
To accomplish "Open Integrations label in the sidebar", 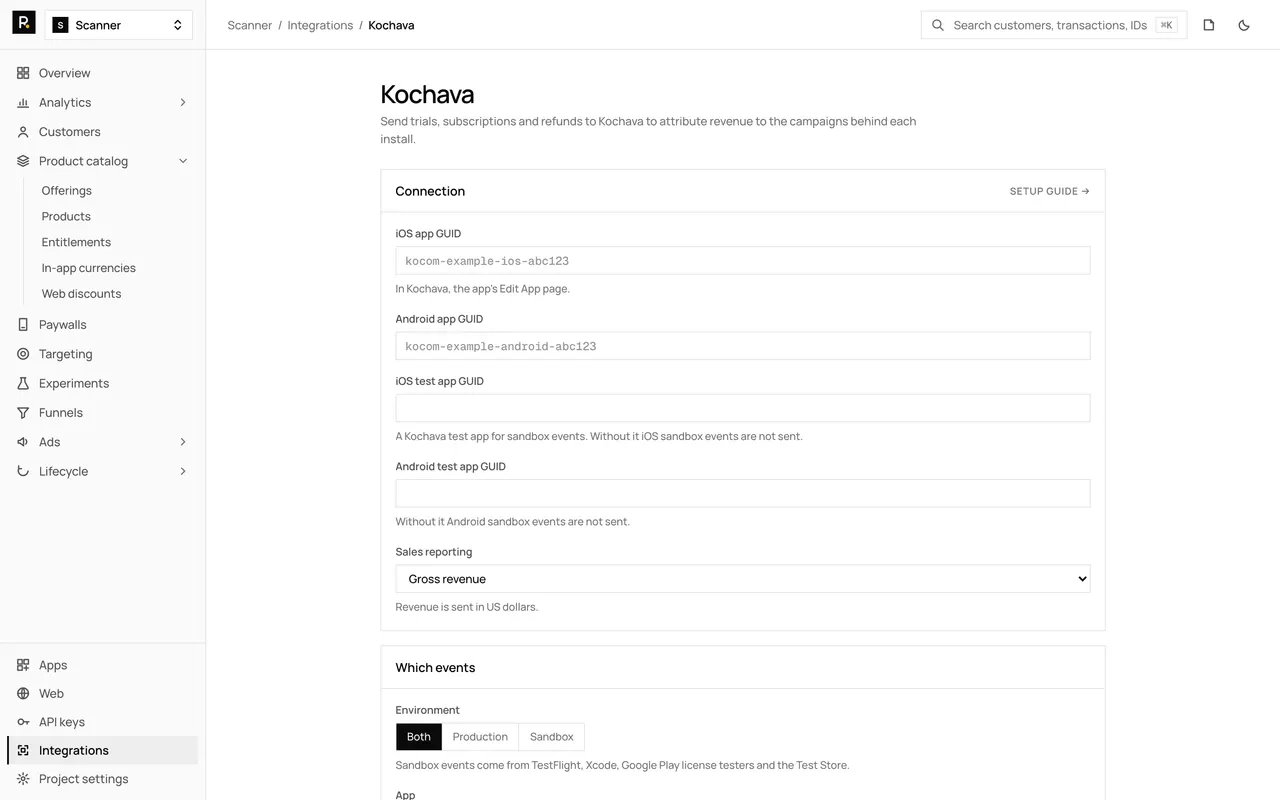I will pos(74,751).
